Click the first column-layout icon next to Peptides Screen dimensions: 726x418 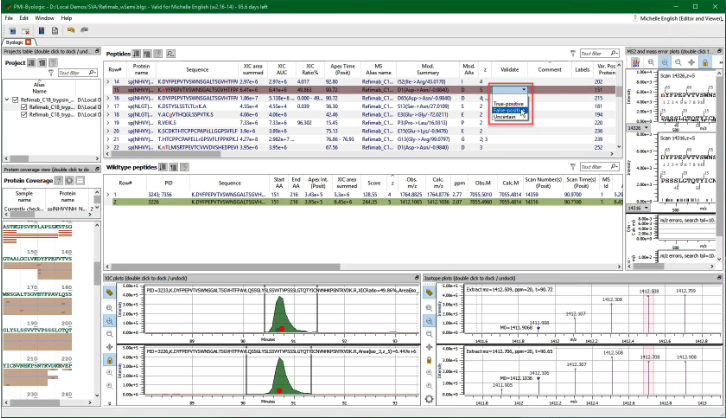[x=137, y=54]
